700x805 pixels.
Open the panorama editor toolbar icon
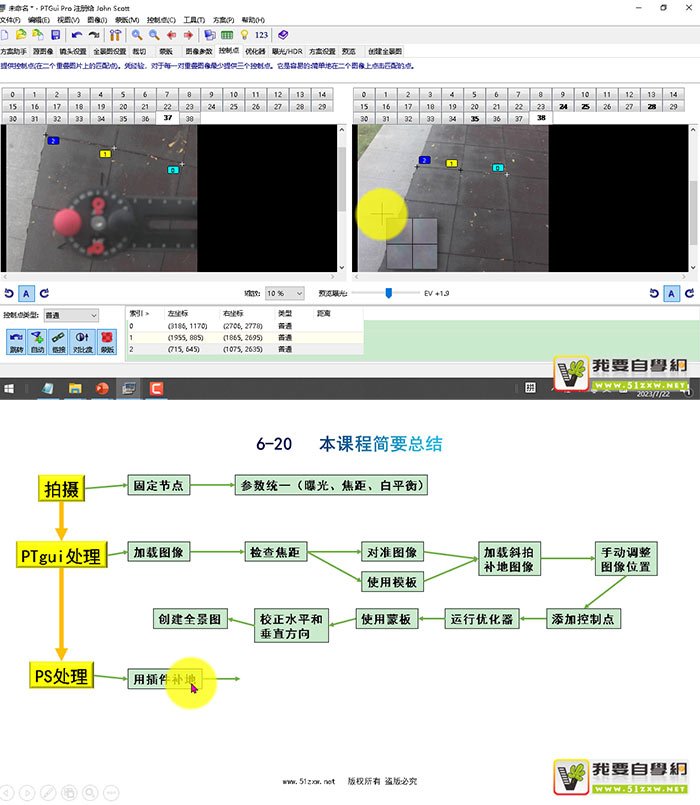pyautogui.click(x=210, y=35)
